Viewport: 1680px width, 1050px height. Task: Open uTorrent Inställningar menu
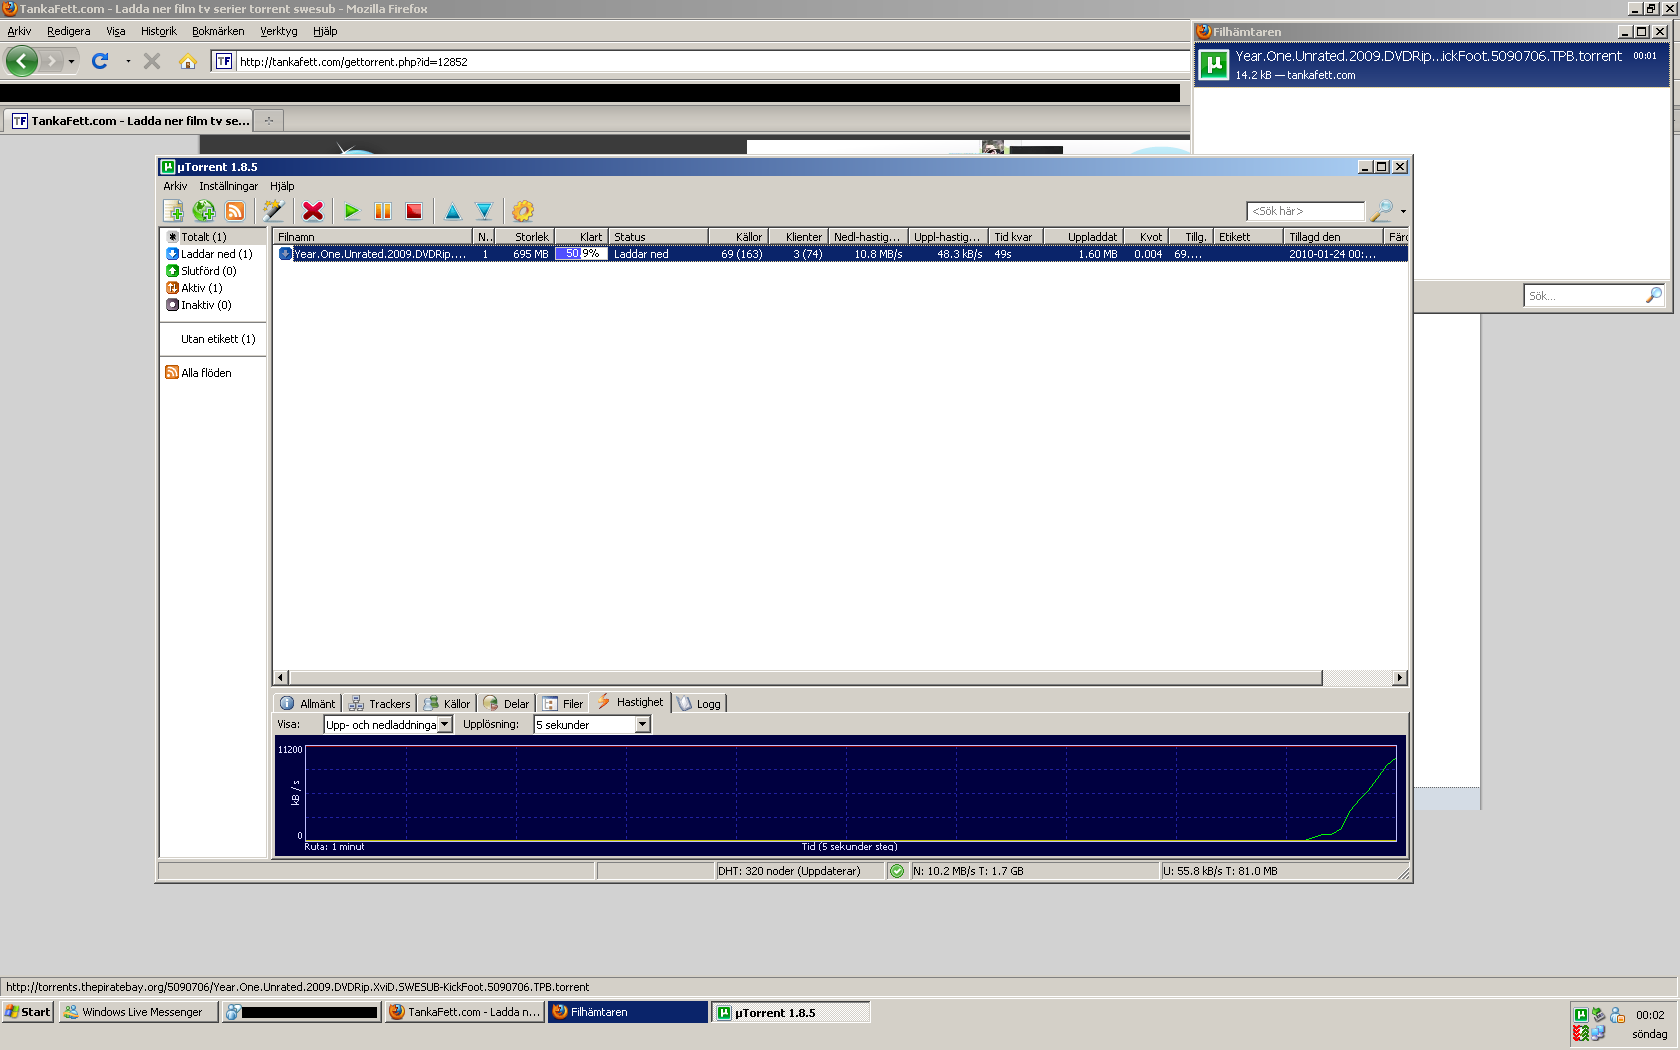click(x=228, y=186)
